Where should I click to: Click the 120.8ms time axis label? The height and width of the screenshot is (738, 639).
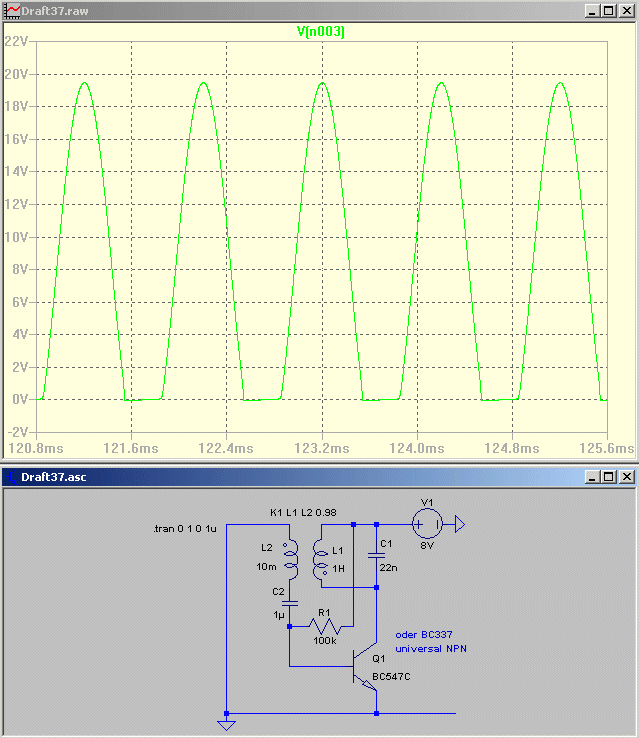tap(36, 448)
